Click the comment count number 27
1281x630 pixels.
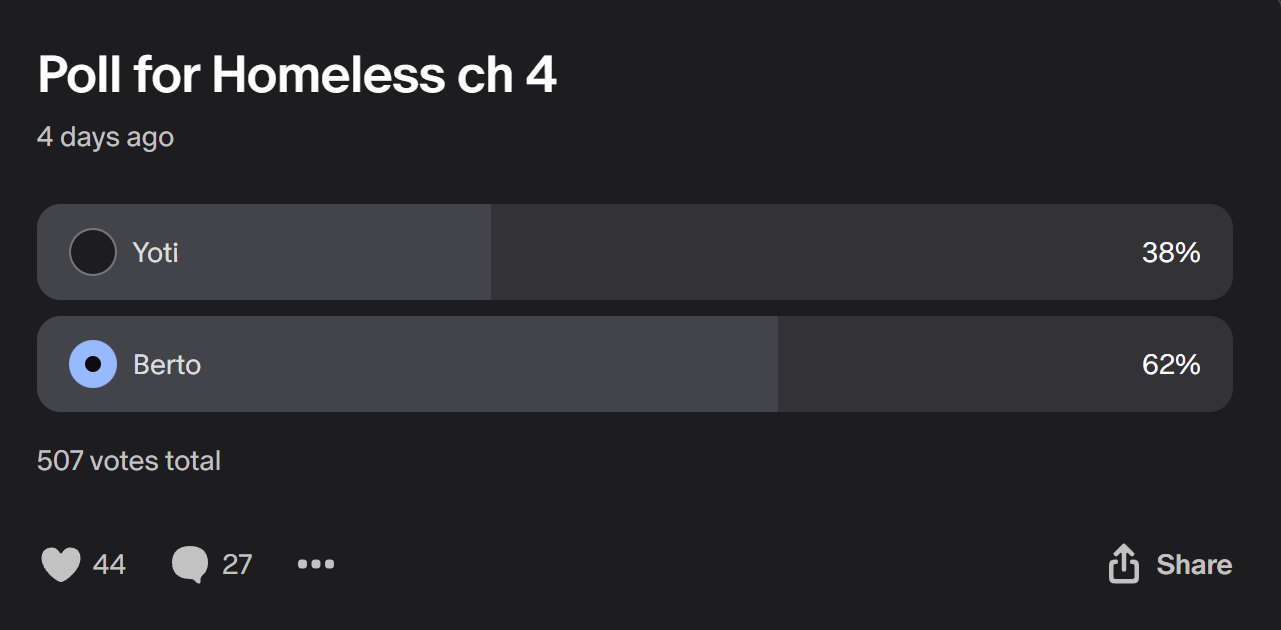click(x=237, y=565)
